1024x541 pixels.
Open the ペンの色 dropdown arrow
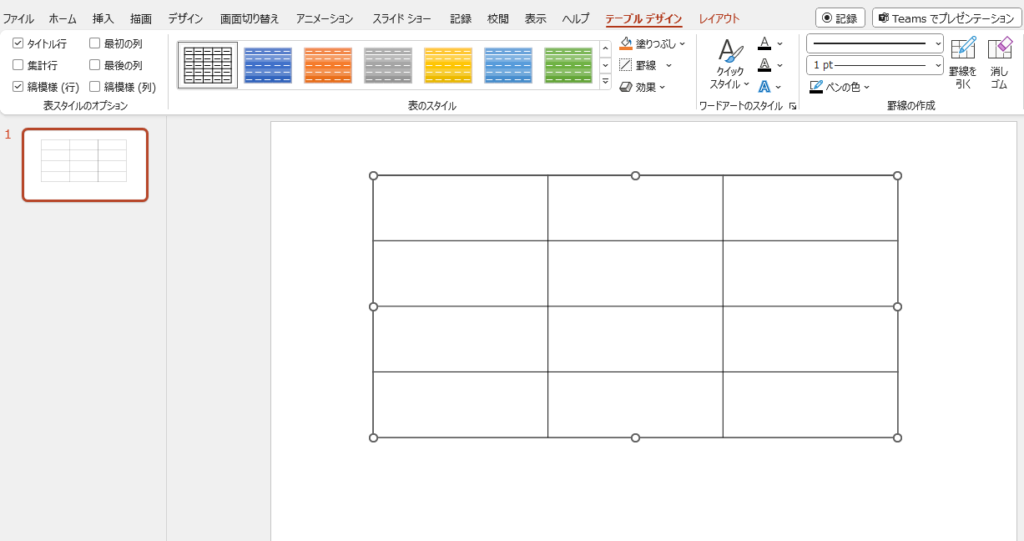coord(867,87)
